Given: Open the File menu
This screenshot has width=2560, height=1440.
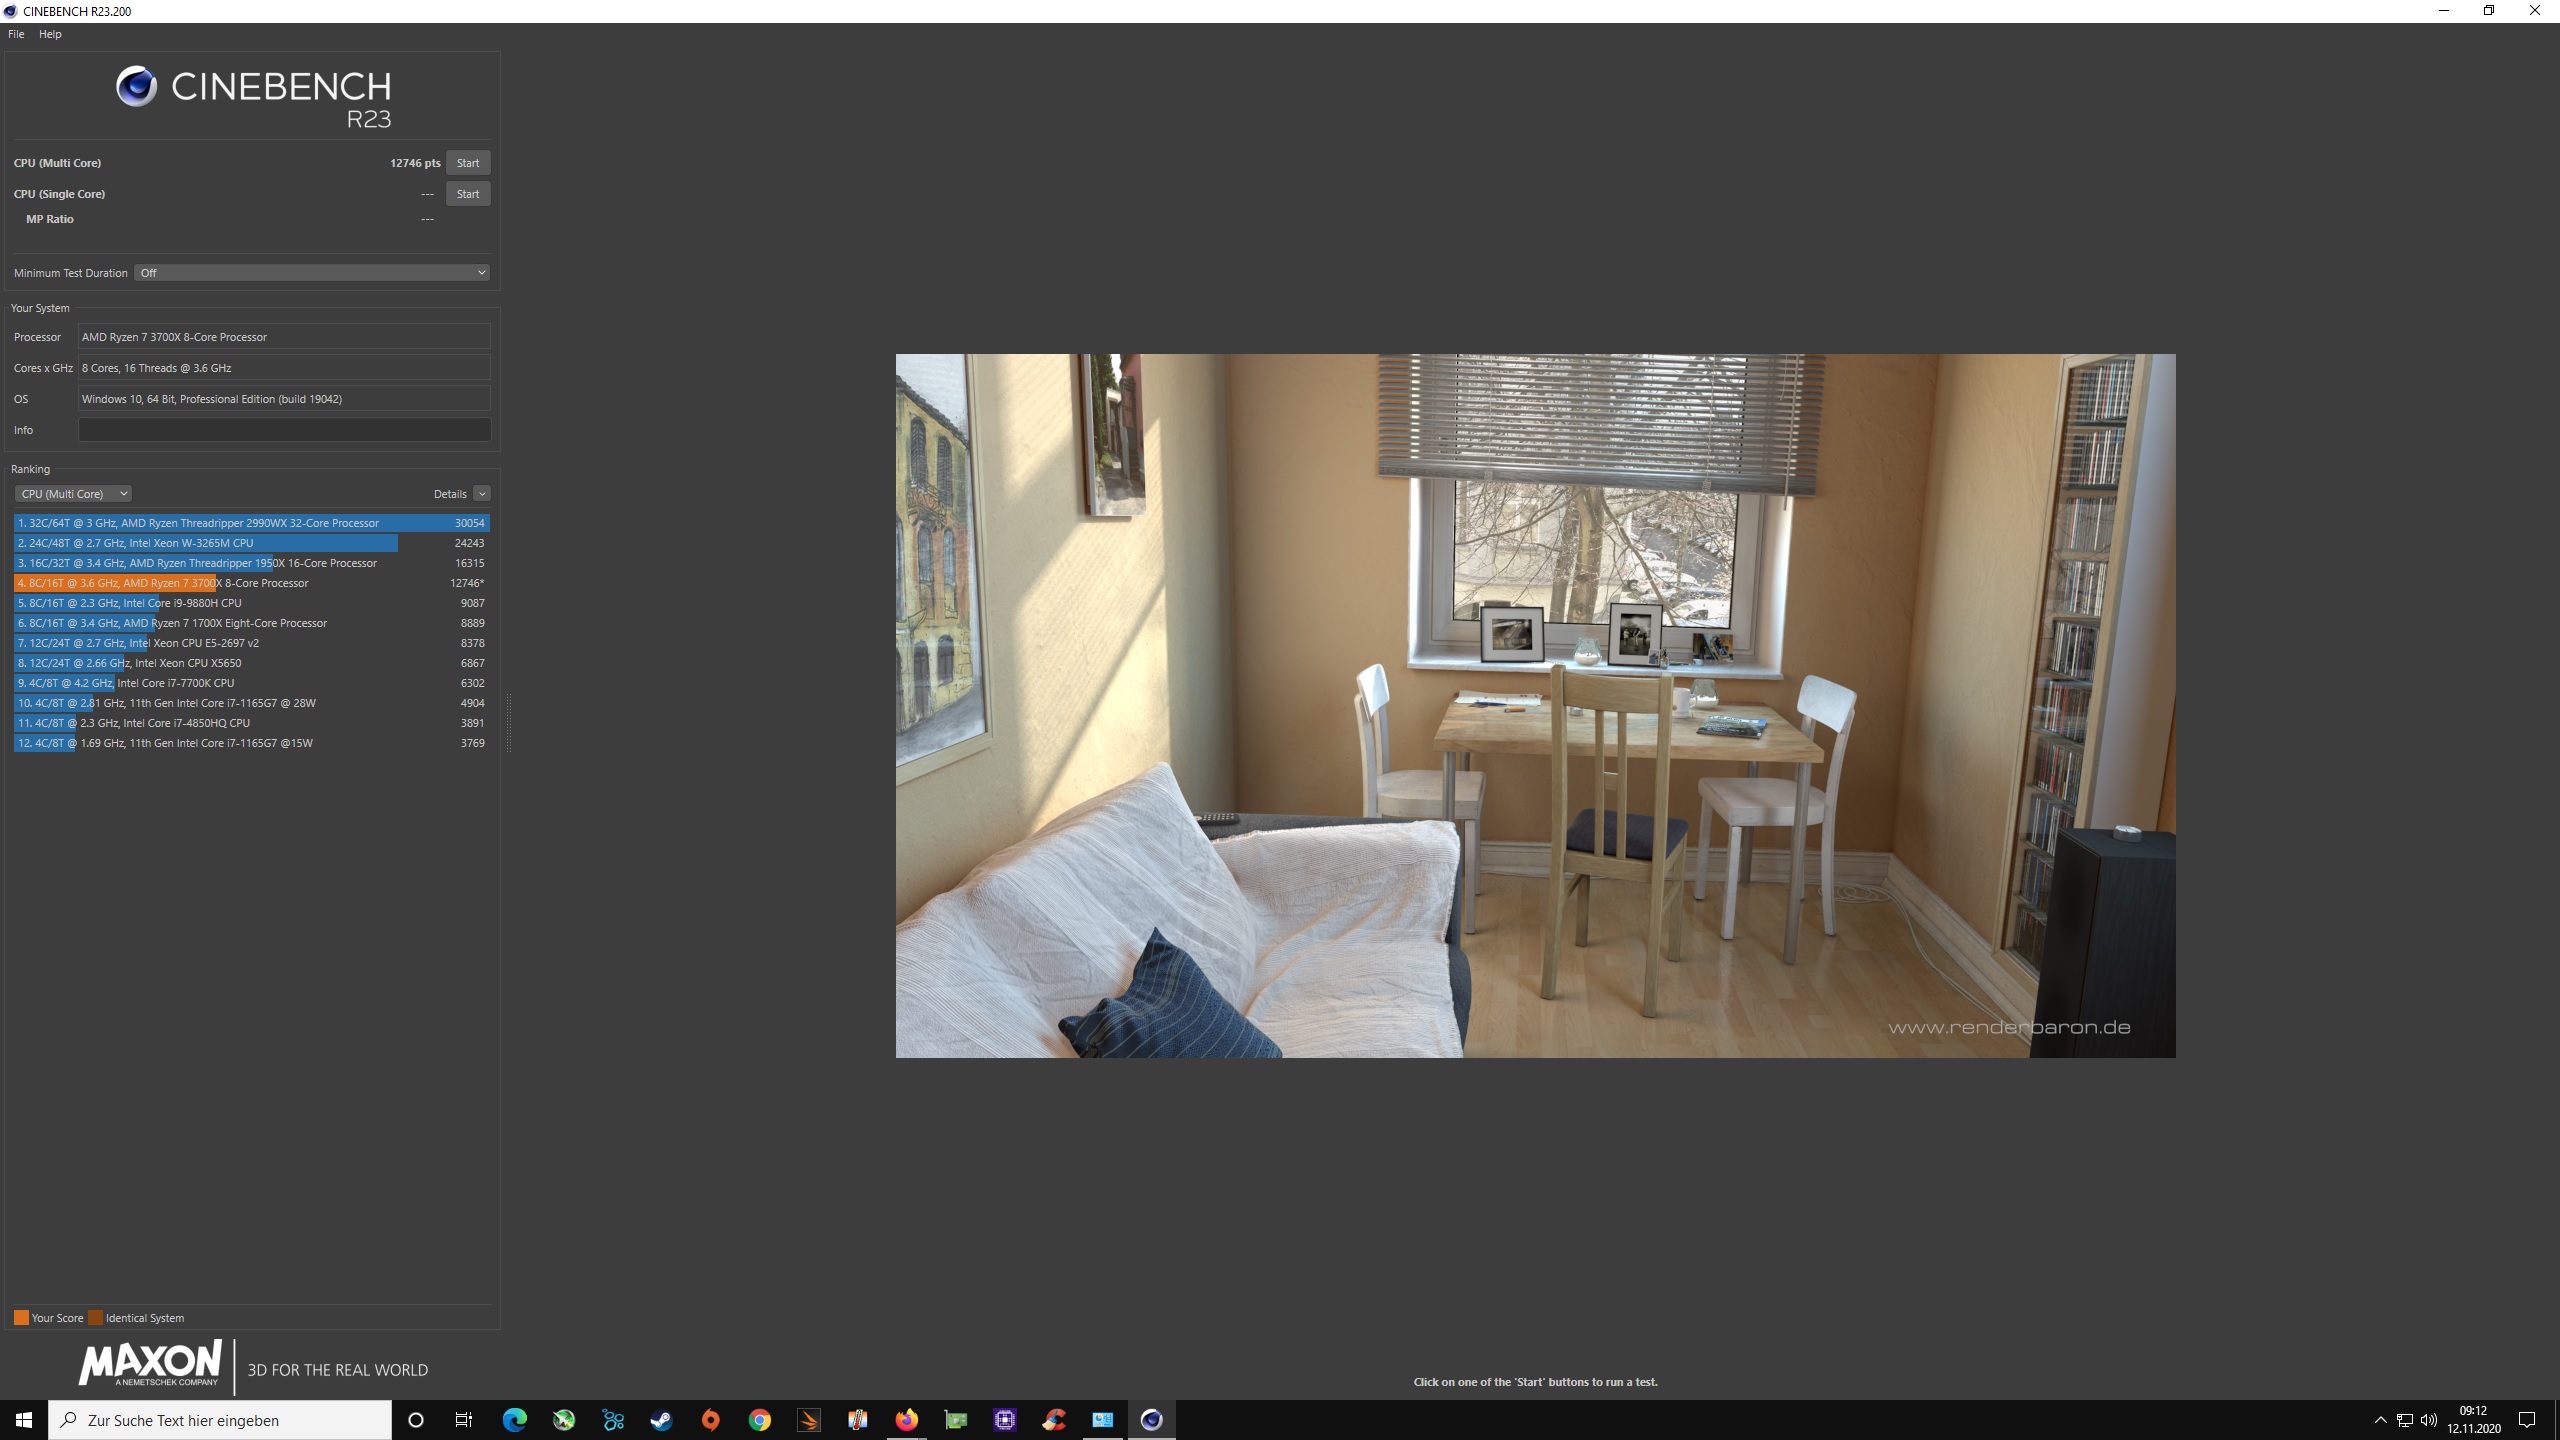Looking at the screenshot, I should (16, 34).
